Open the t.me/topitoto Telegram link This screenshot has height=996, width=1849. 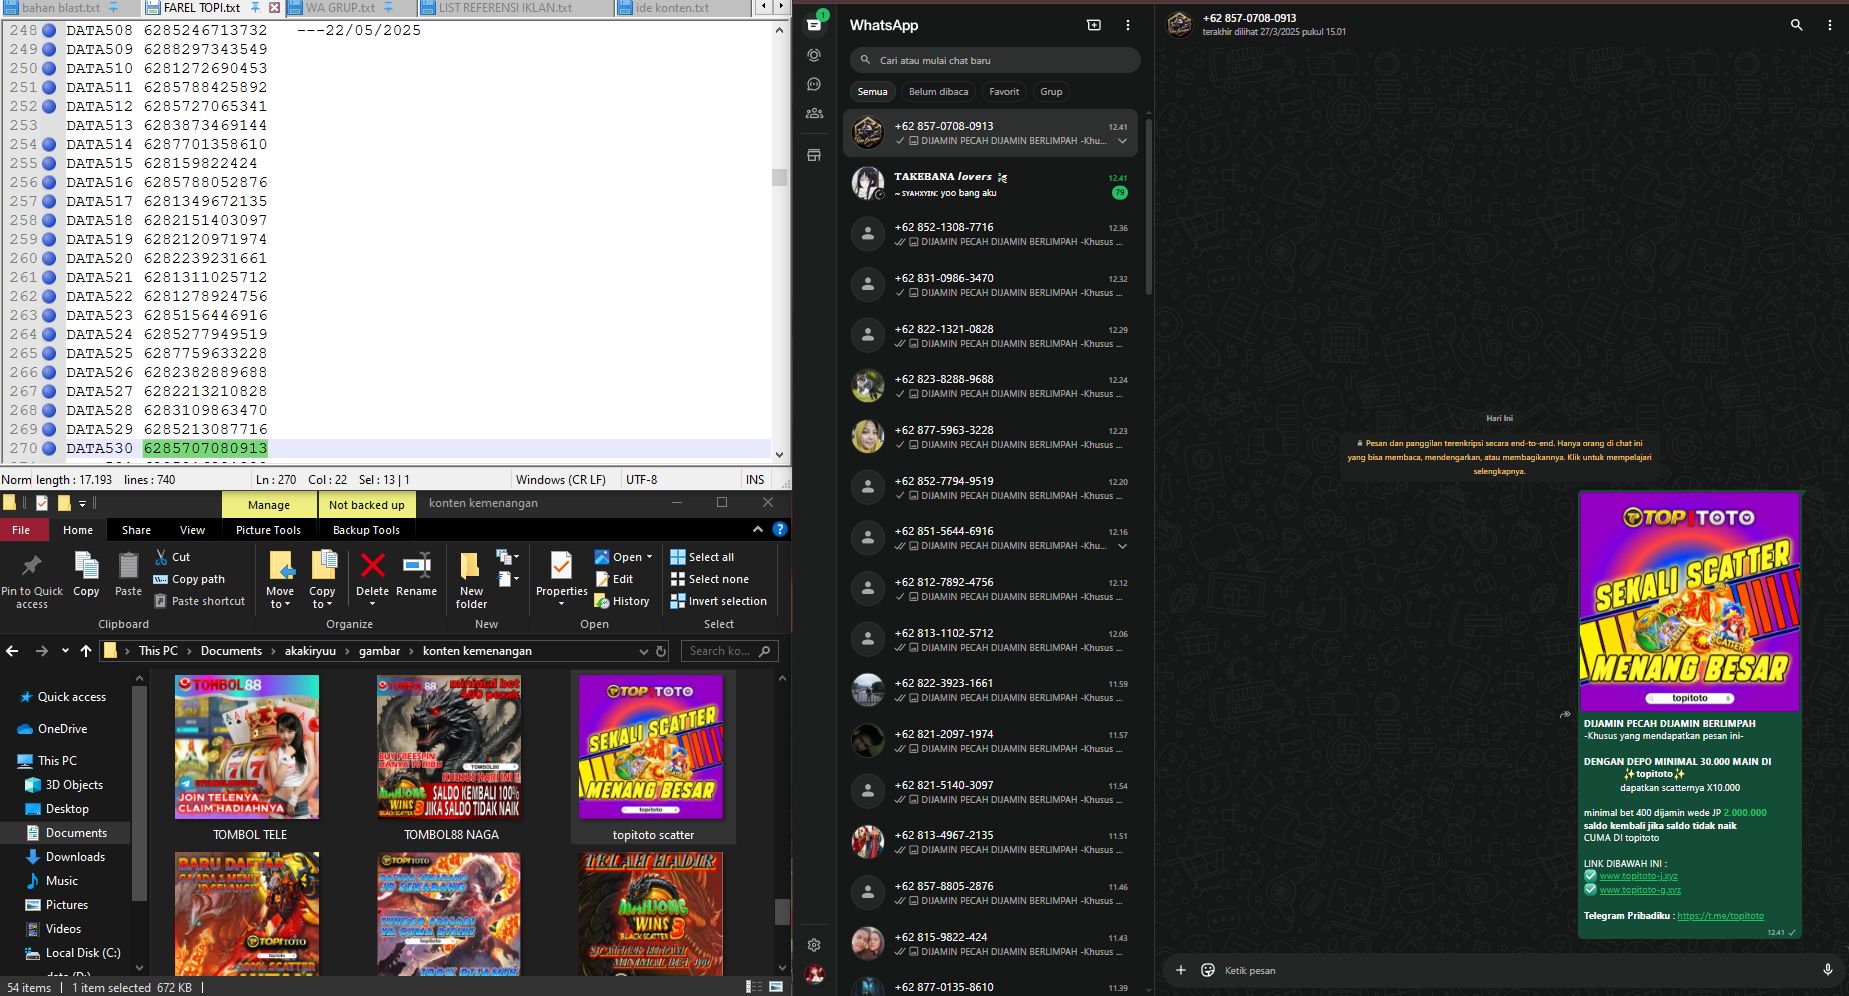click(x=1720, y=916)
